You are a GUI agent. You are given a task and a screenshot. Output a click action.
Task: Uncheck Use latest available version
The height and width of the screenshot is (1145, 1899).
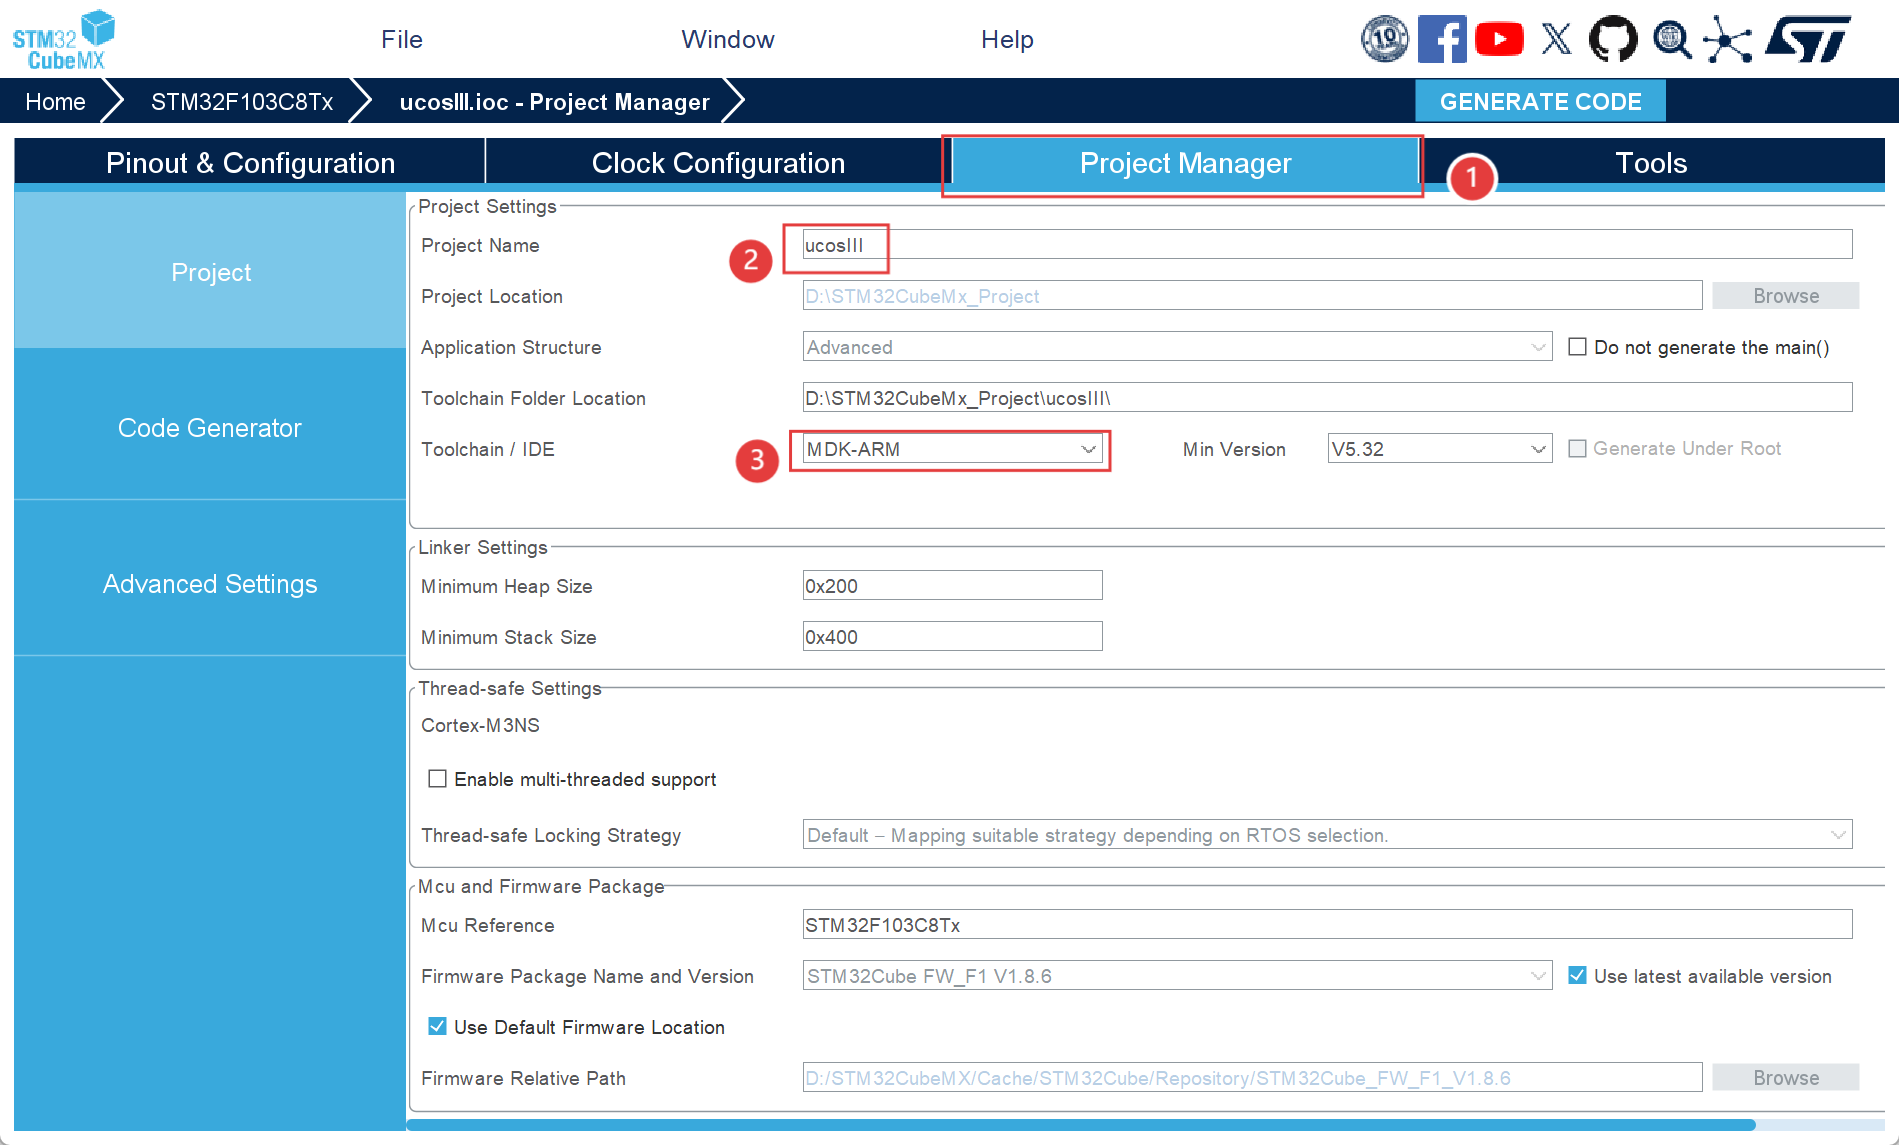pos(1577,976)
